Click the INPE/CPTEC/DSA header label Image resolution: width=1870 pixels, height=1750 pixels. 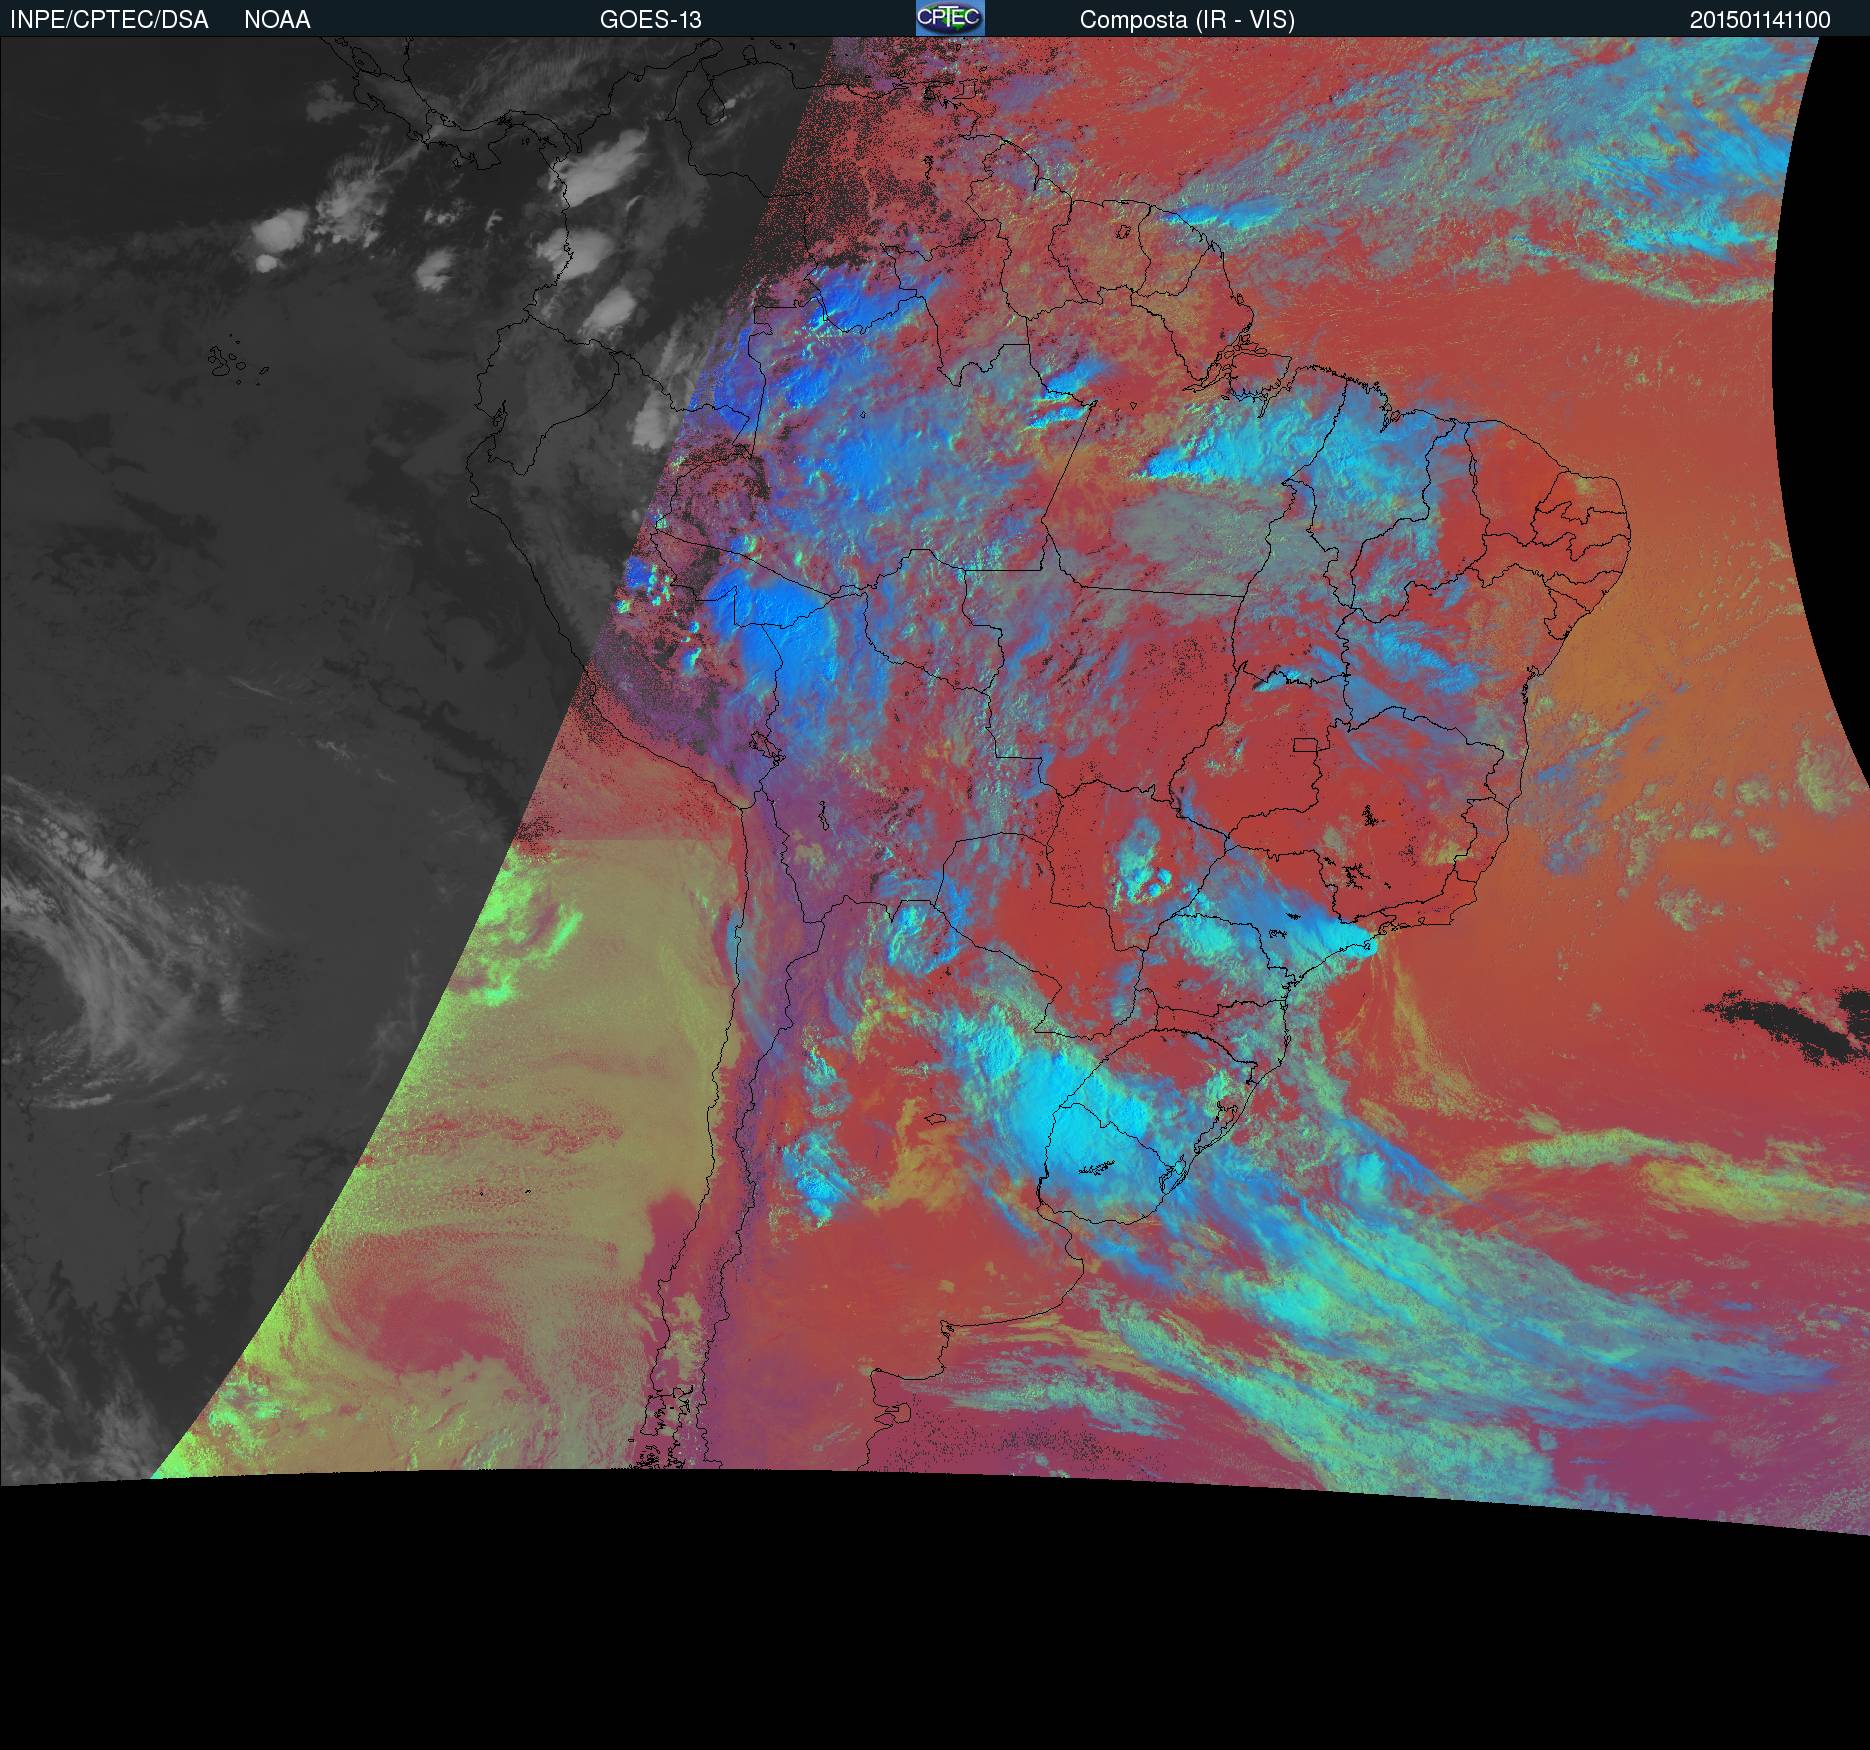pyautogui.click(x=109, y=20)
